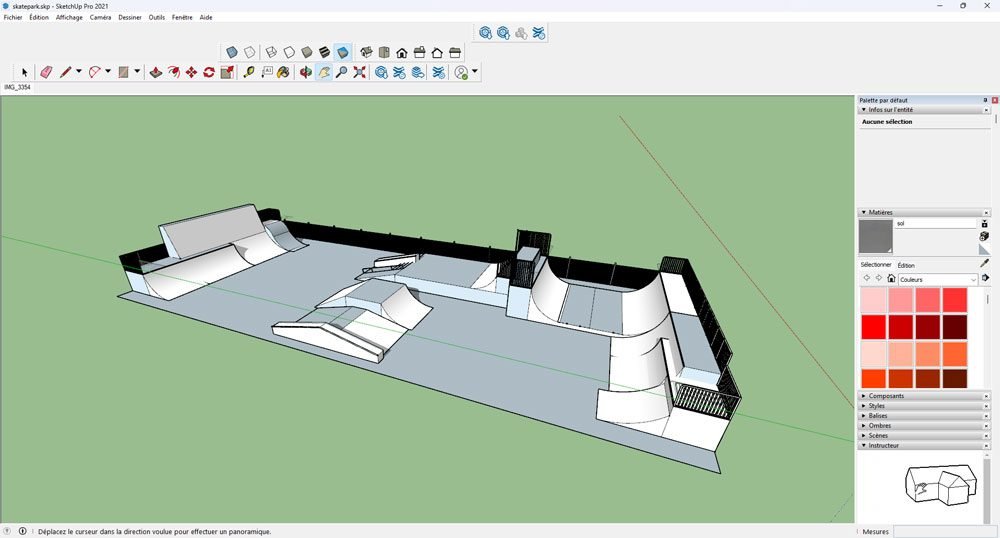Open the Line tool dropdown arrow
The height and width of the screenshot is (538, 1000).
[x=78, y=71]
